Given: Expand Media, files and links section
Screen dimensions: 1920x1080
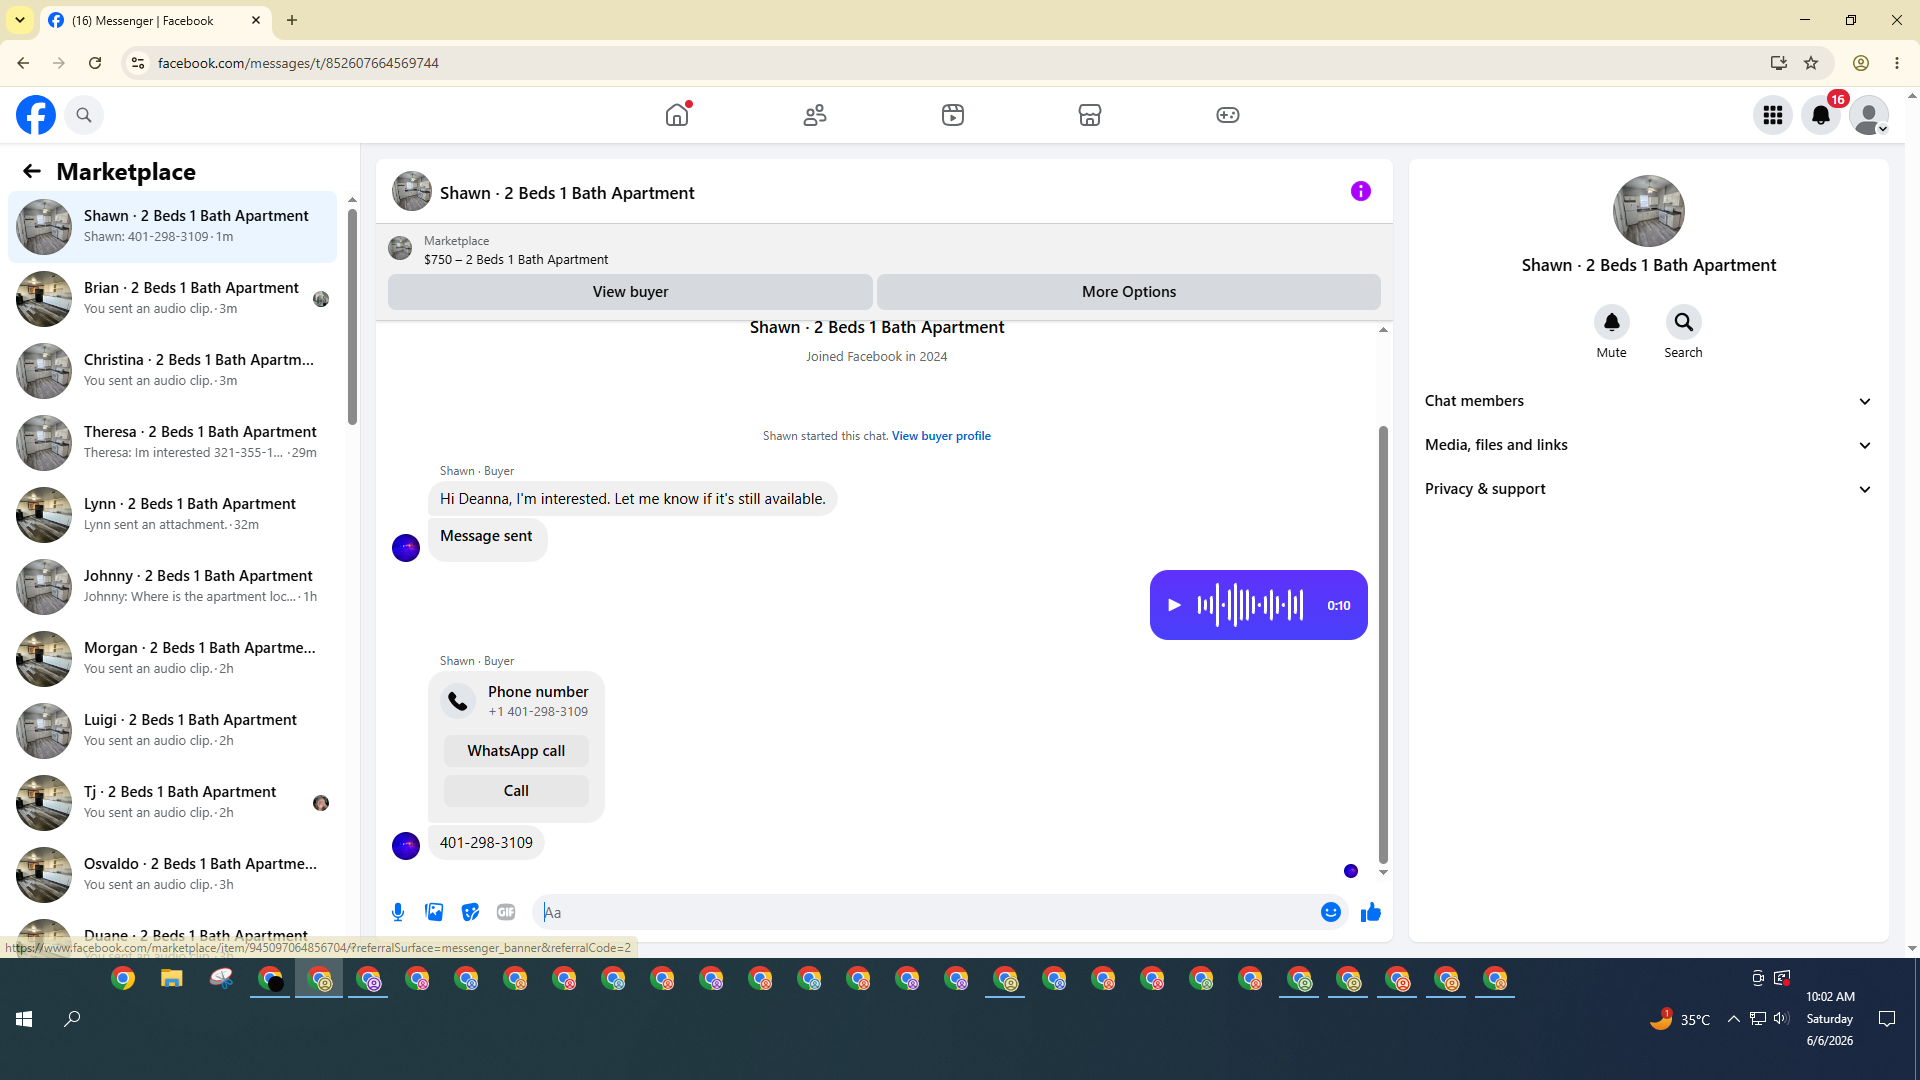Looking at the screenshot, I should coord(1648,445).
